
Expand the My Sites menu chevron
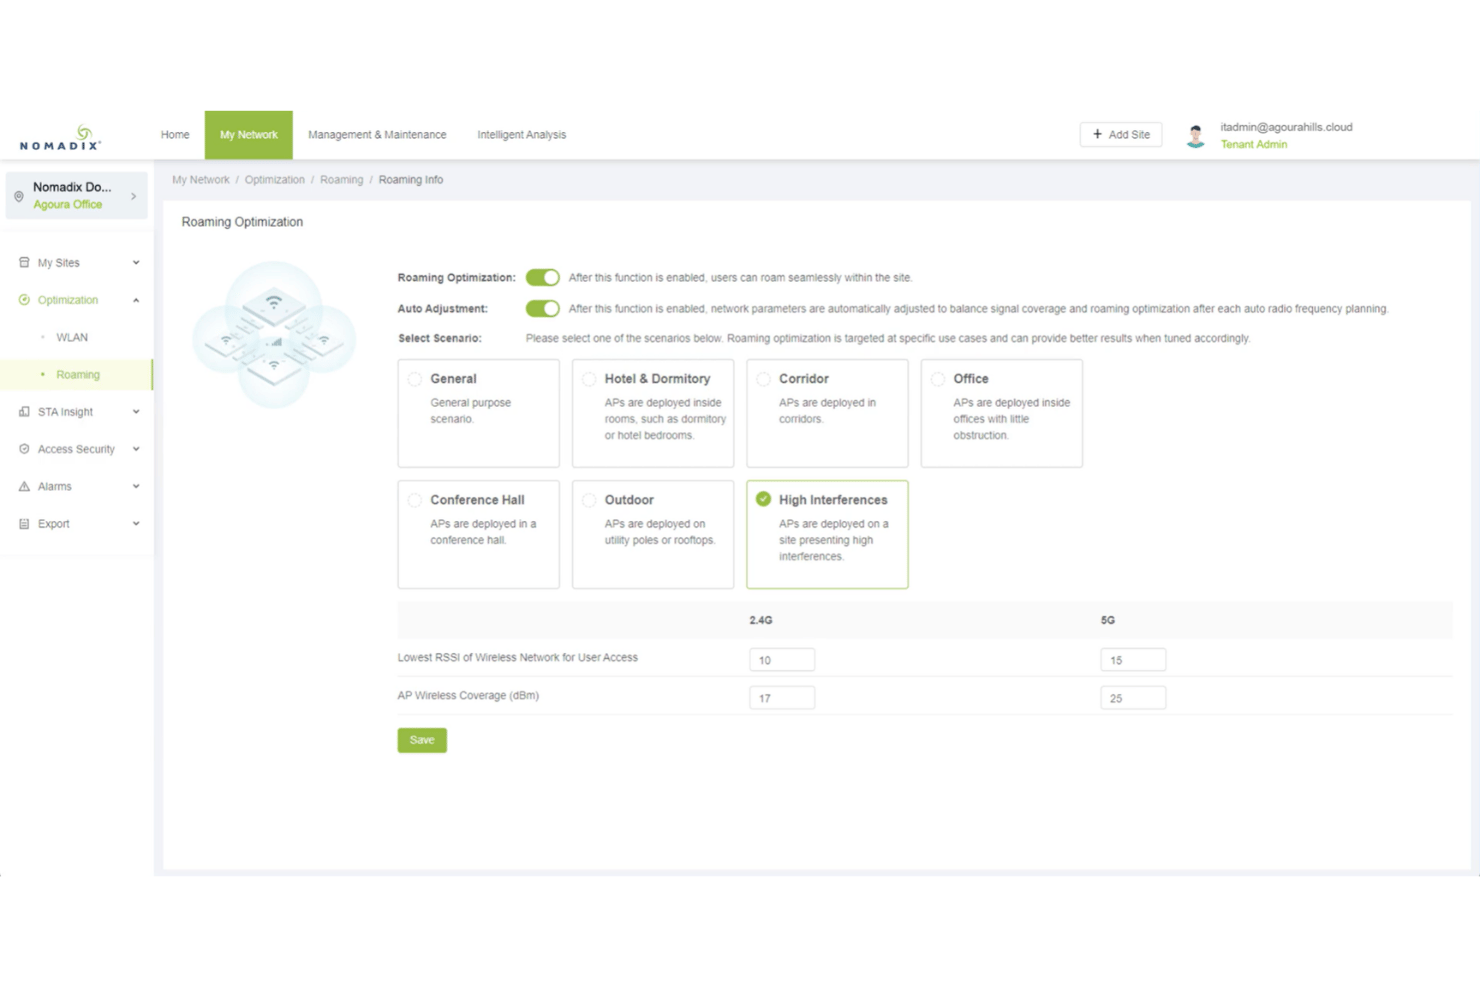point(136,263)
